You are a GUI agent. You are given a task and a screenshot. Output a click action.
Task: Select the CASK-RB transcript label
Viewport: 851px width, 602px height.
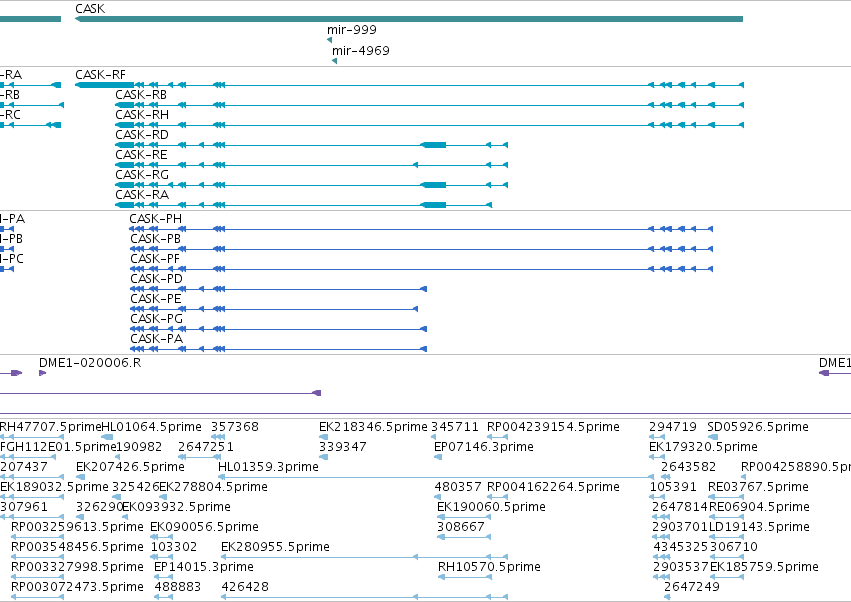[x=141, y=94]
